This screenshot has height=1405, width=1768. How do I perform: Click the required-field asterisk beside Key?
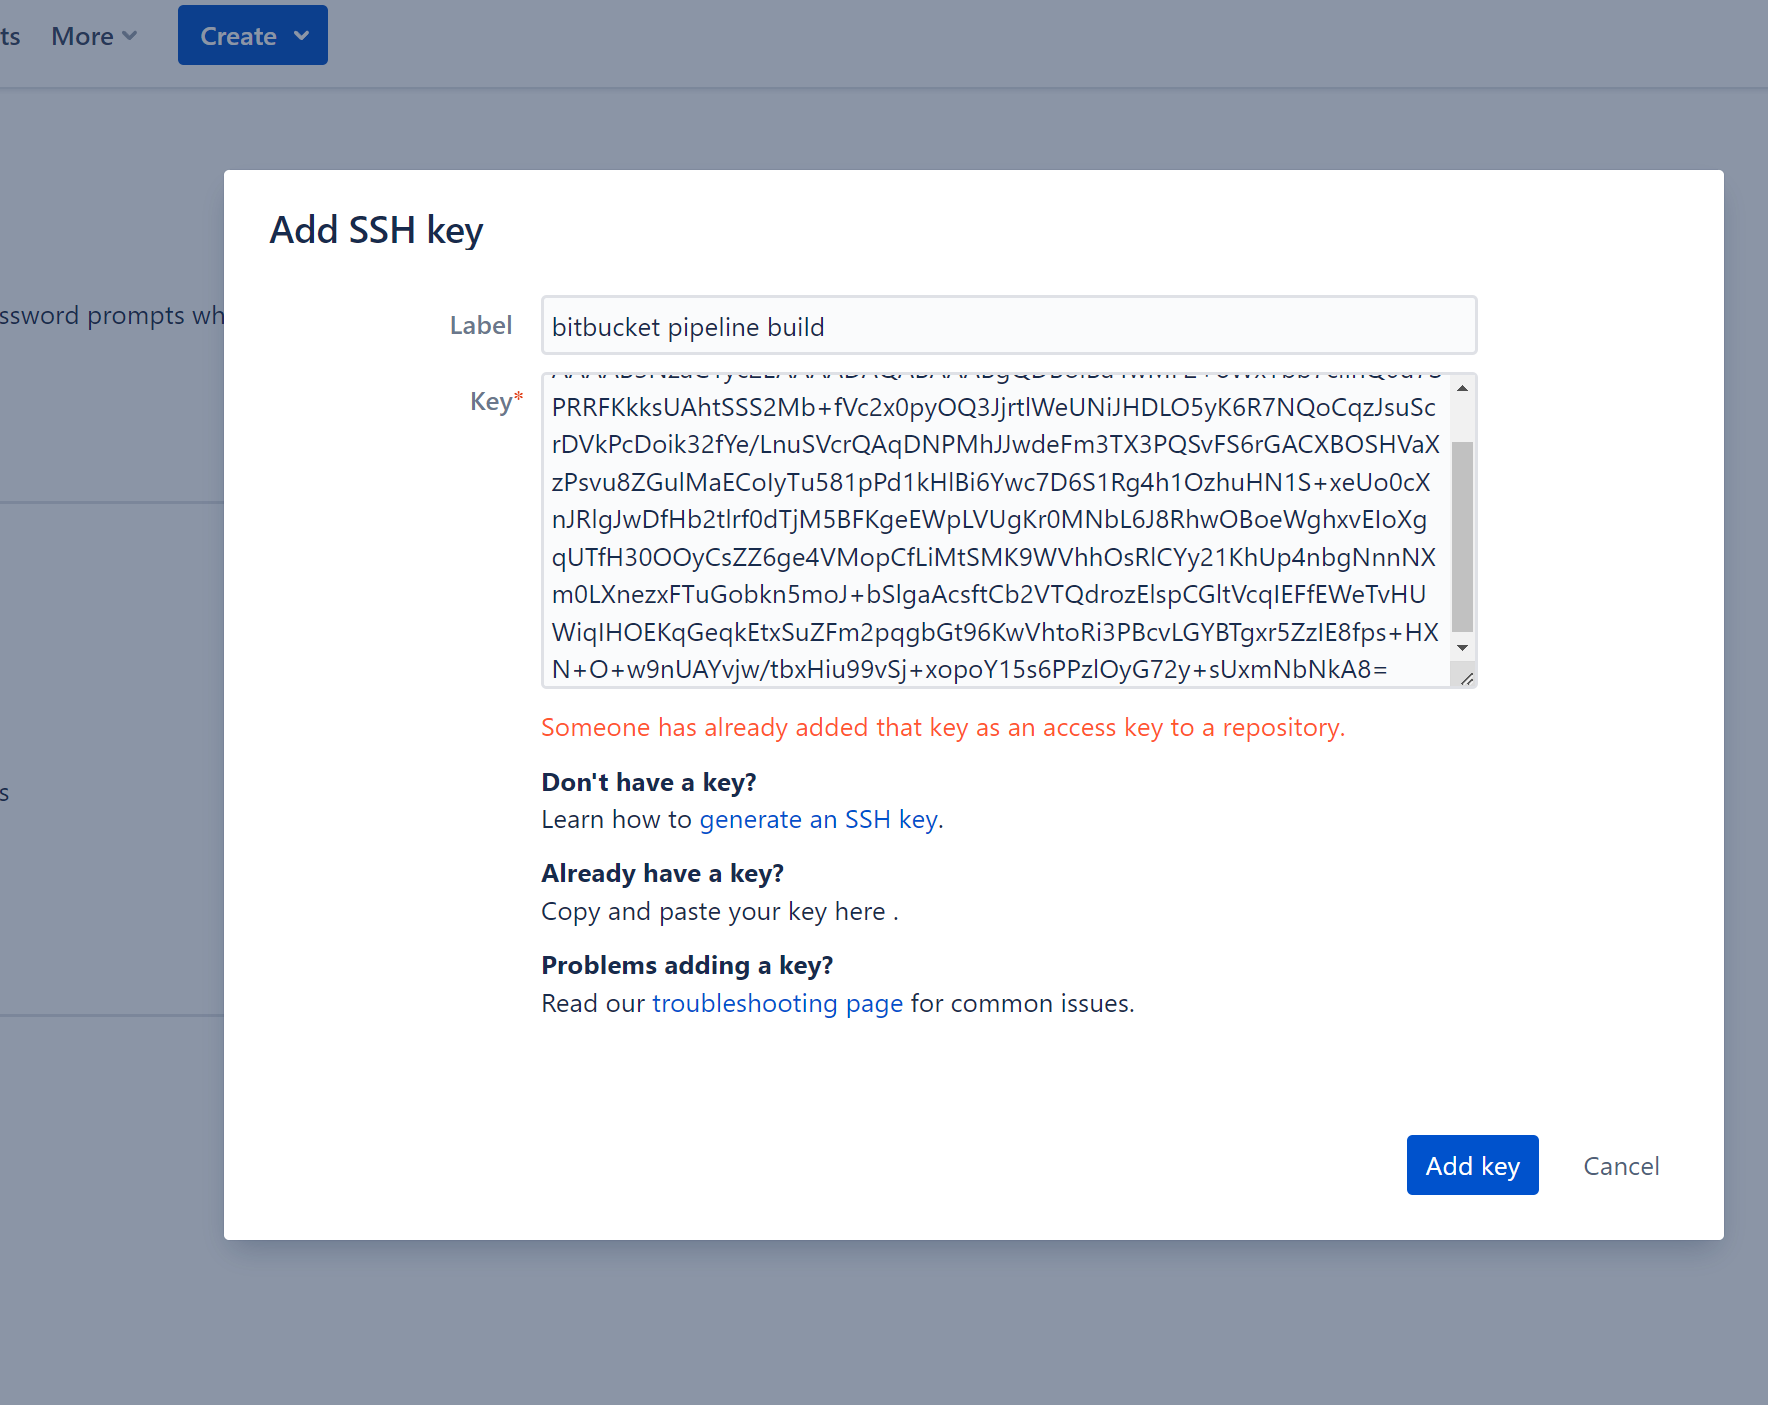click(519, 395)
